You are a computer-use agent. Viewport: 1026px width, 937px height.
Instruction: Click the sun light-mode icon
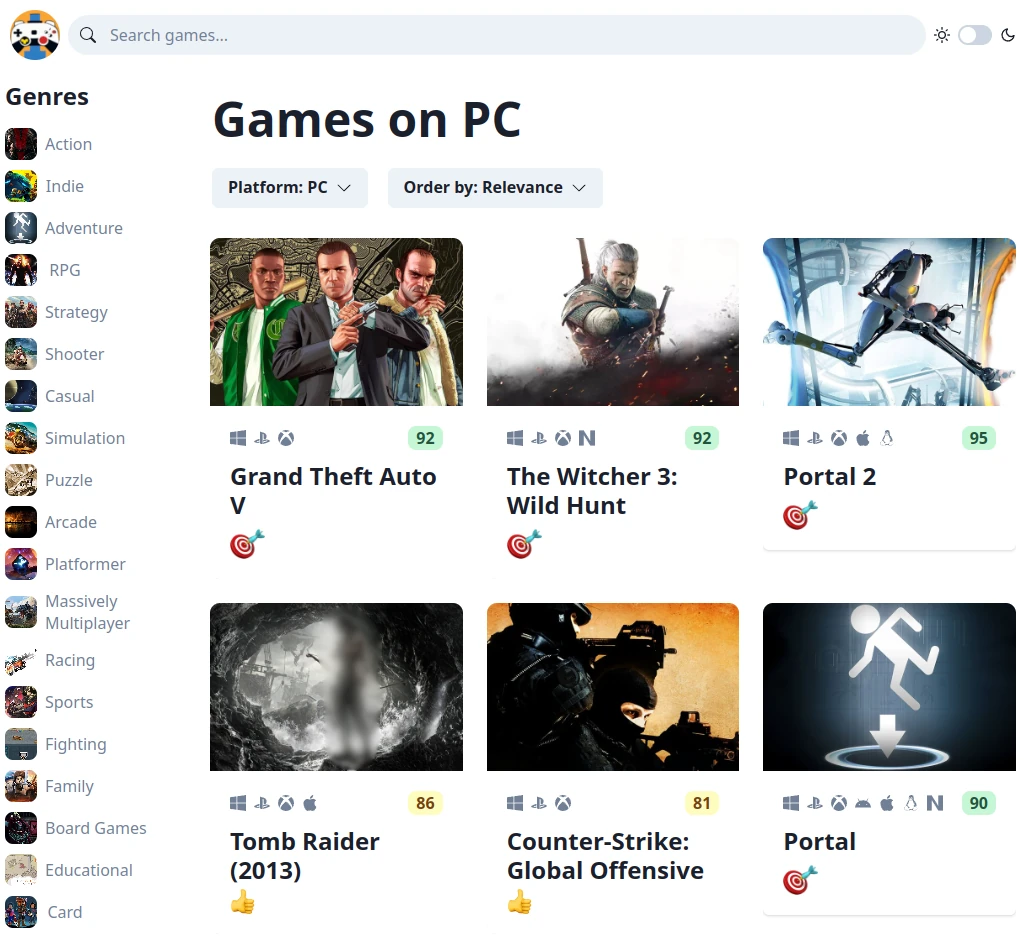pos(942,35)
